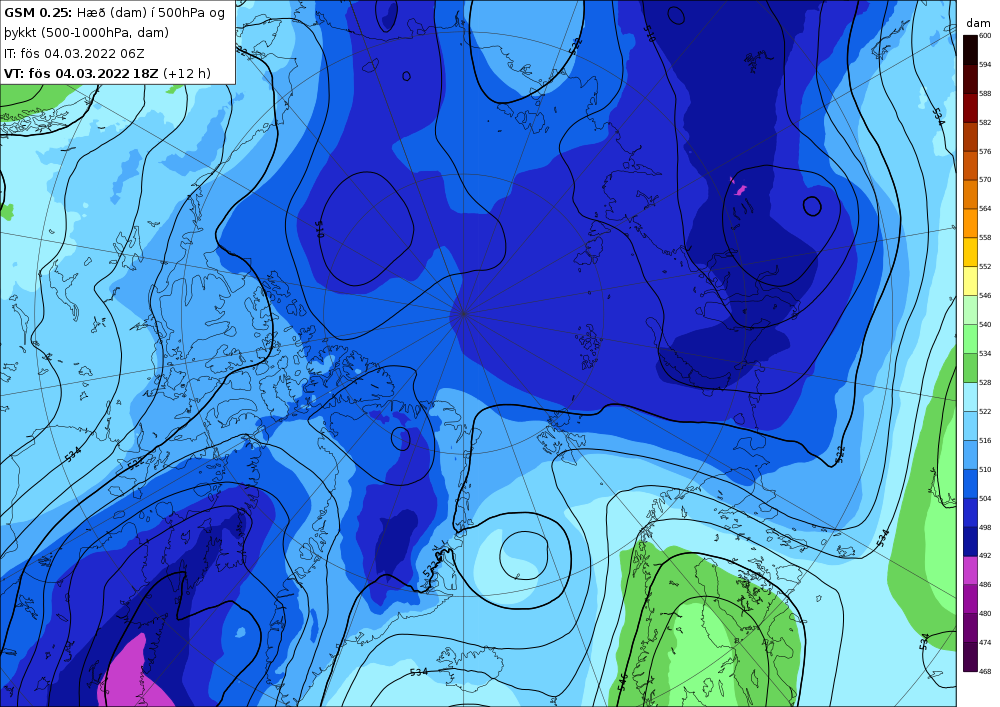Image resolution: width=1000 pixels, height=707 pixels.
Task: Pick the pale yellow legend swatch between 546 and 552
Action: click(970, 281)
